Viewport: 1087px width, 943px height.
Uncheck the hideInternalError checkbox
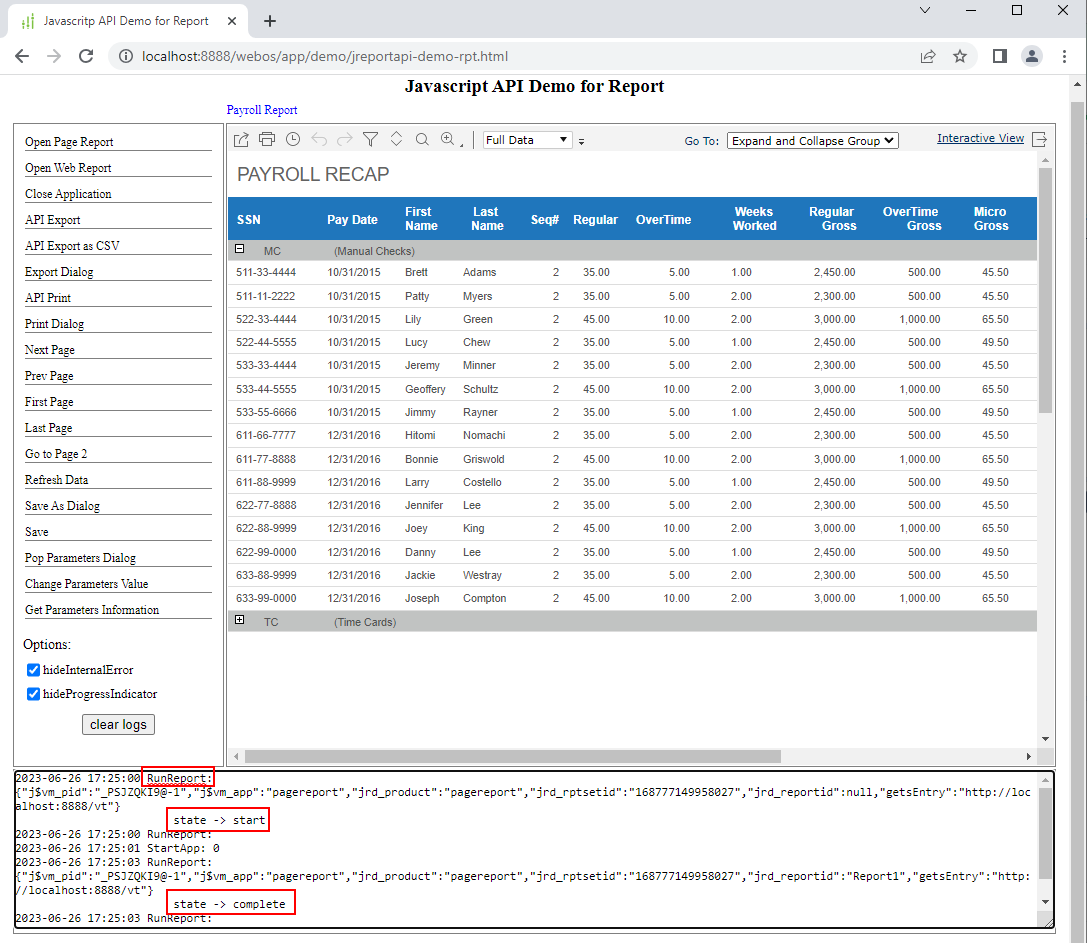tap(33, 670)
